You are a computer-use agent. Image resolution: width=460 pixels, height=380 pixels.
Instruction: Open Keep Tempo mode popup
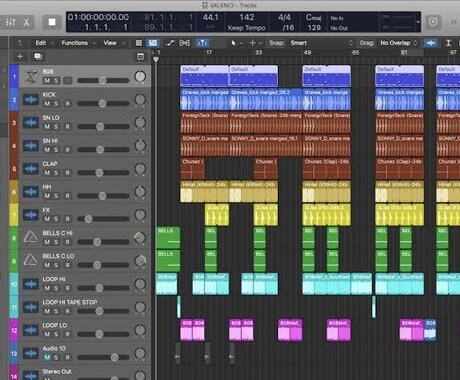[246, 28]
